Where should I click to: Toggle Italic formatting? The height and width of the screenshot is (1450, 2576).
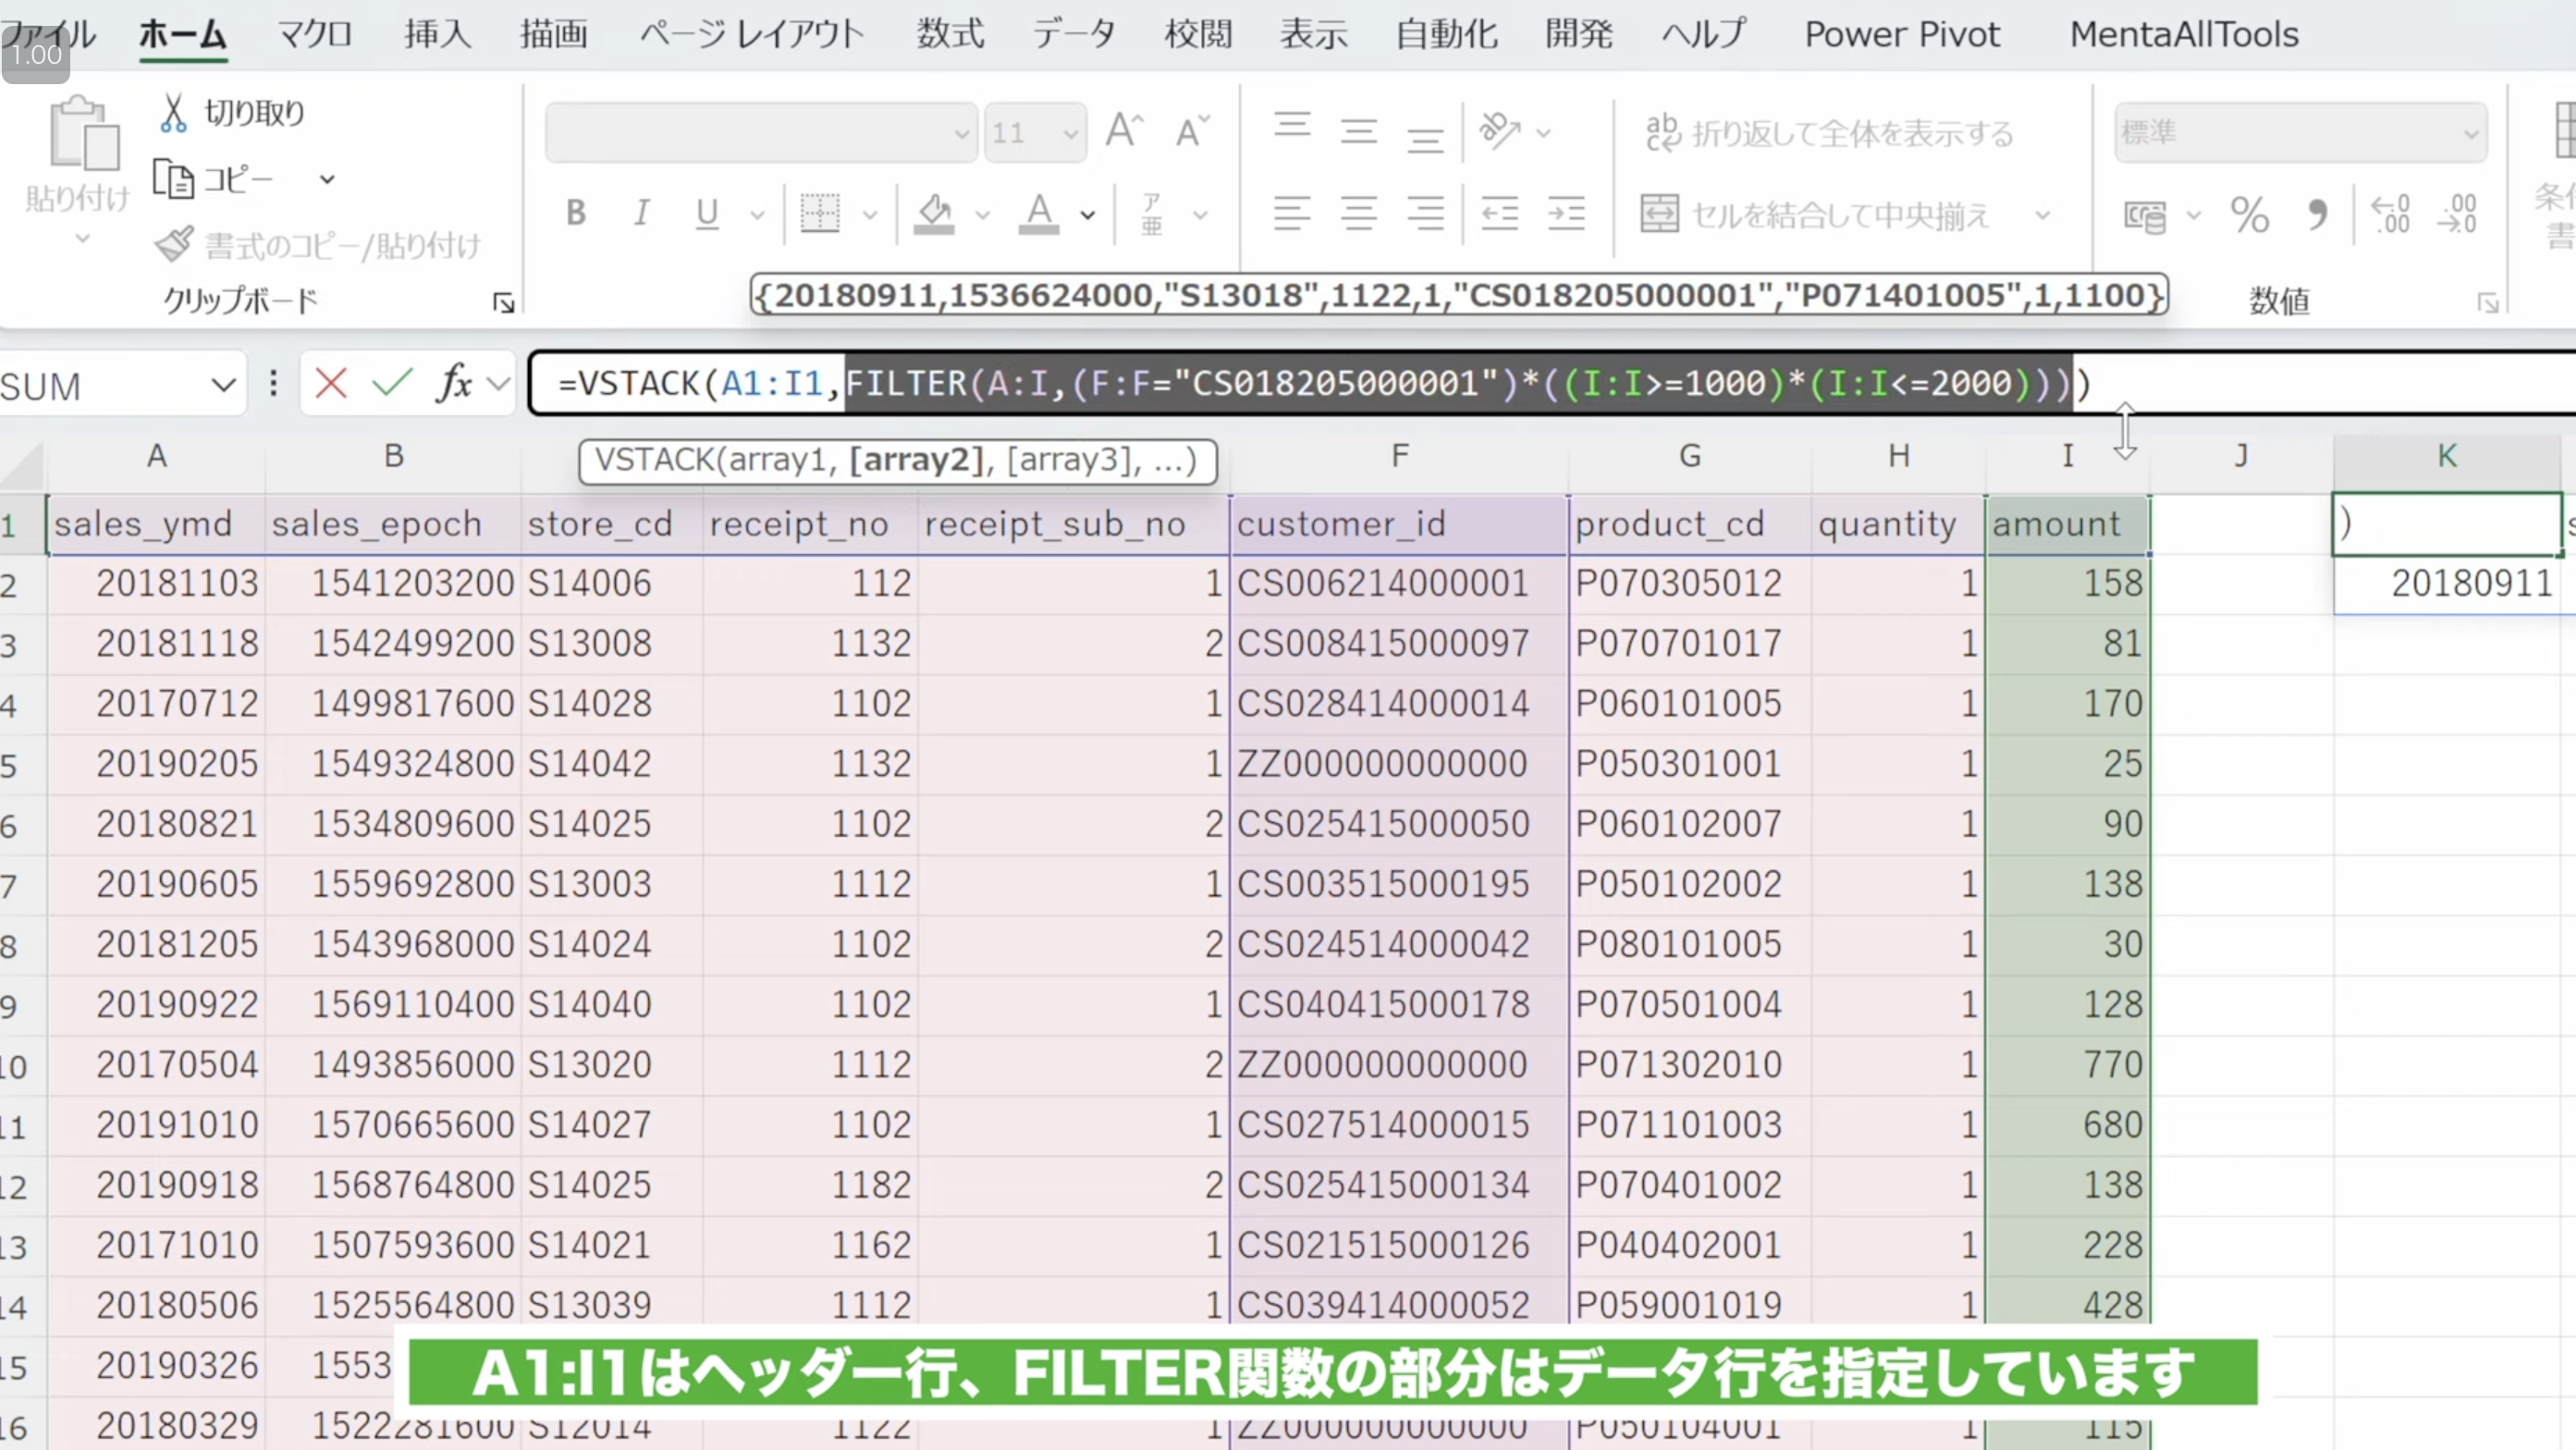click(641, 213)
